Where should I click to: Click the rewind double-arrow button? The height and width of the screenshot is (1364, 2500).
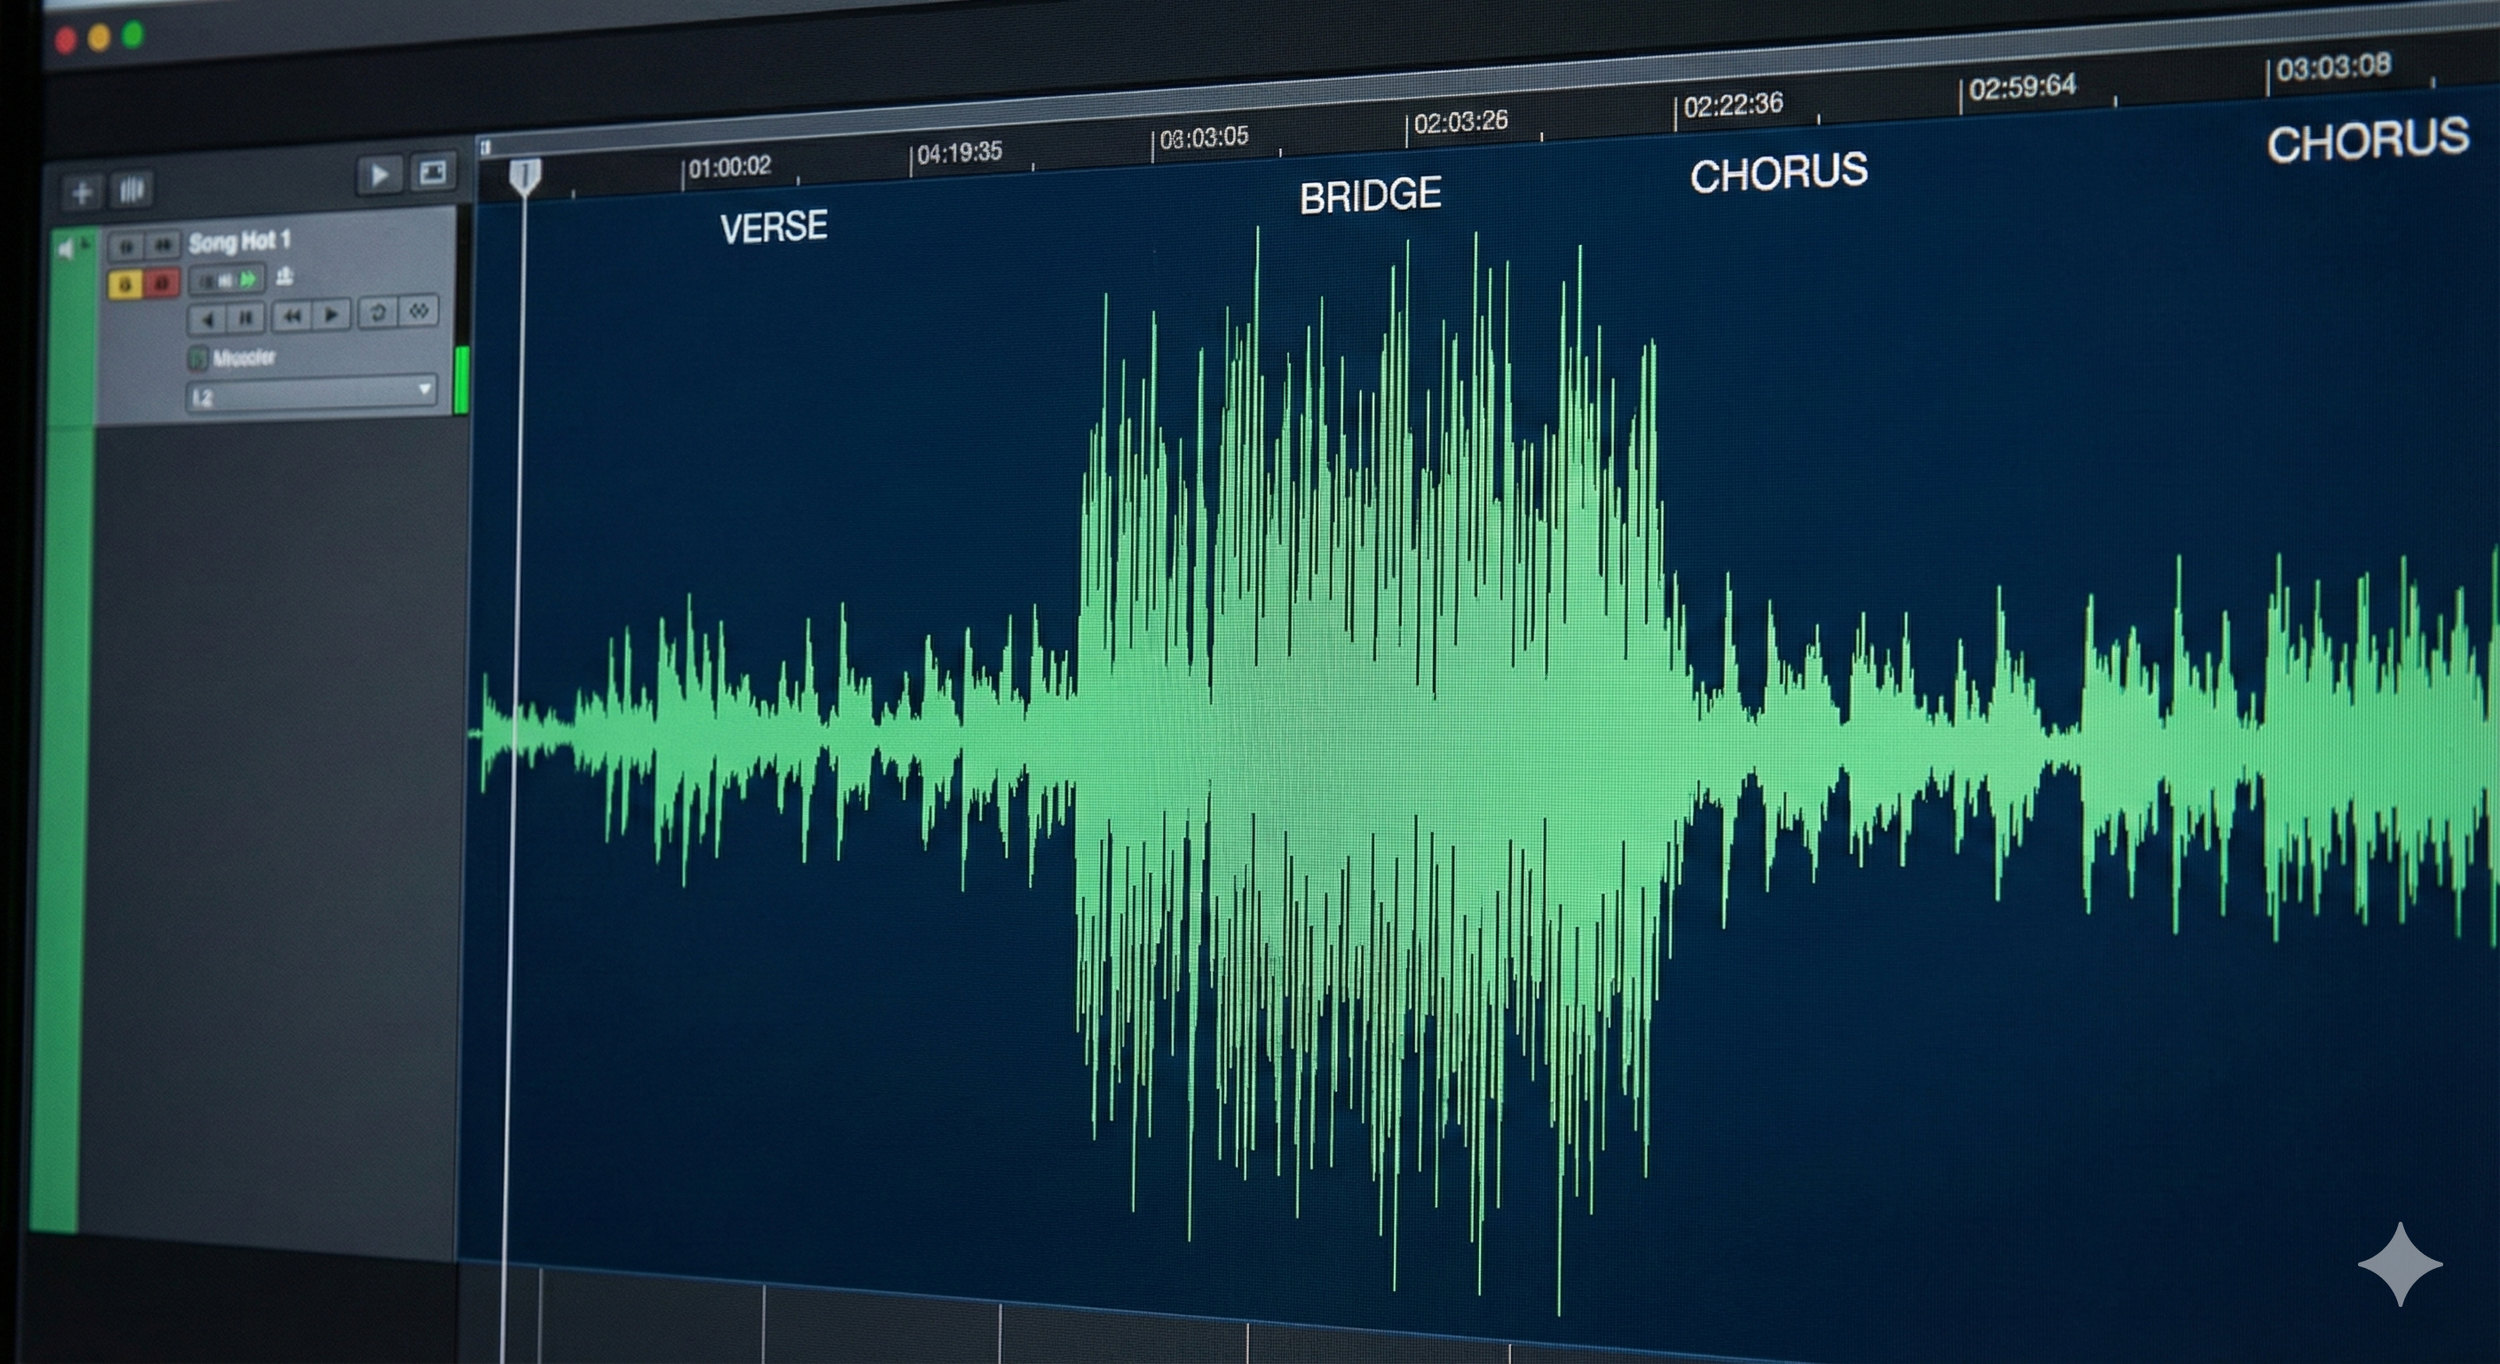(291, 317)
